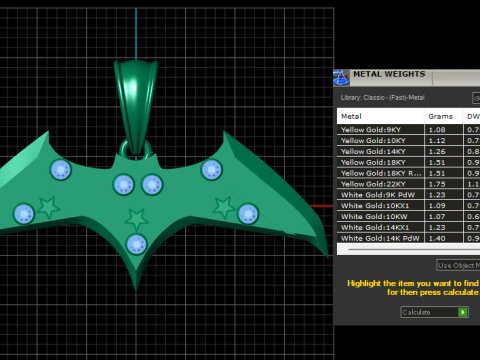Click the Use Object button

pyautogui.click(x=458, y=265)
